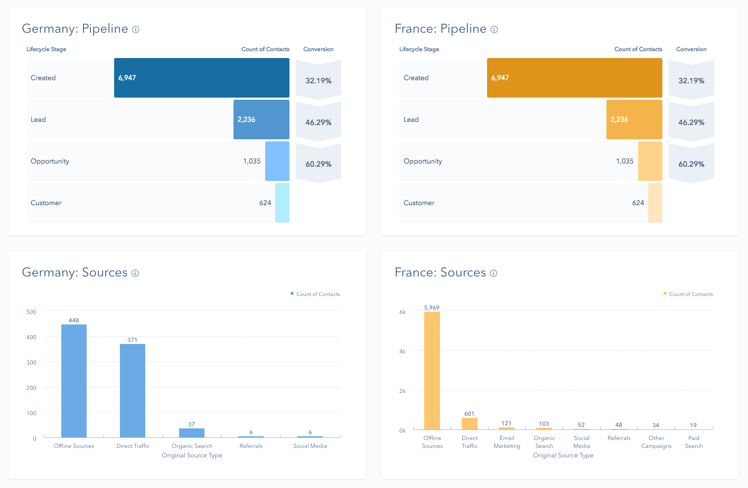Select the Germany Customer funnel bar
Screen dimensions: 748x488
(x=282, y=203)
